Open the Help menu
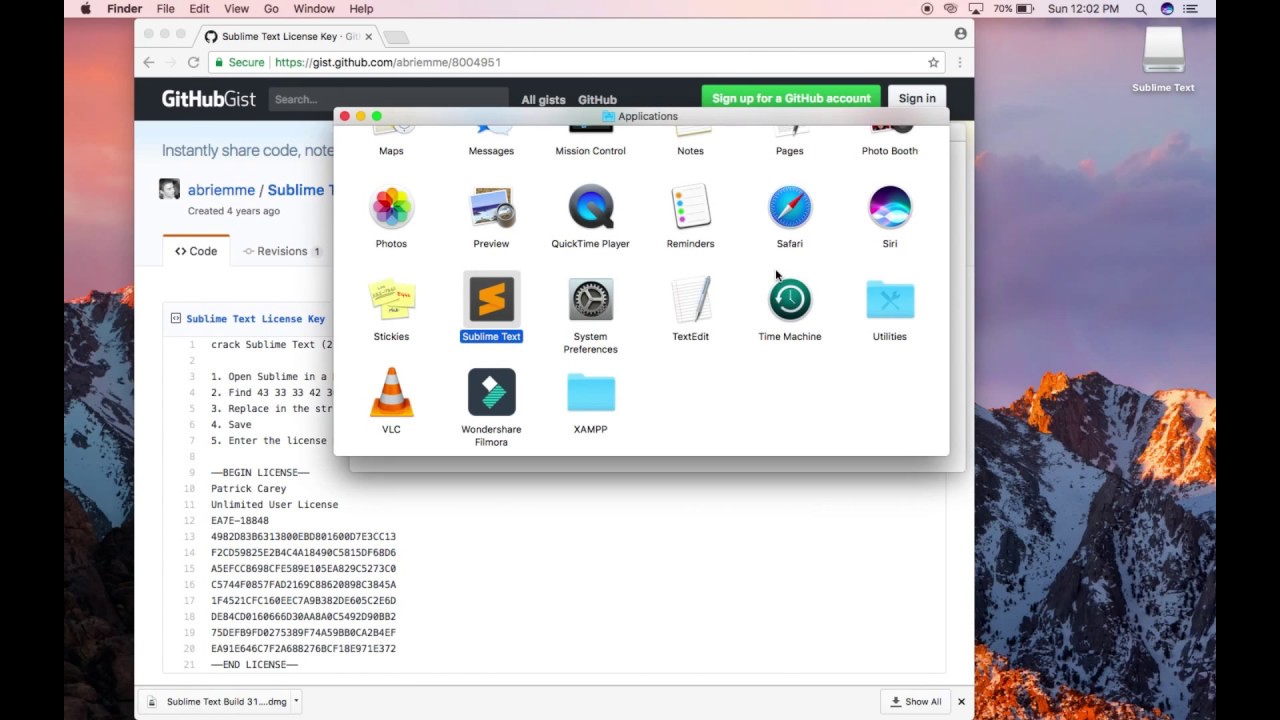Viewport: 1280px width, 720px height. coord(361,9)
